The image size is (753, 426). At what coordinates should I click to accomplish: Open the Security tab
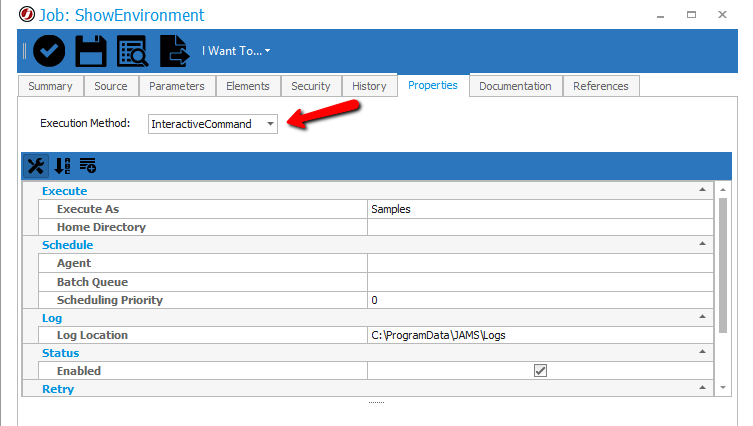[311, 86]
